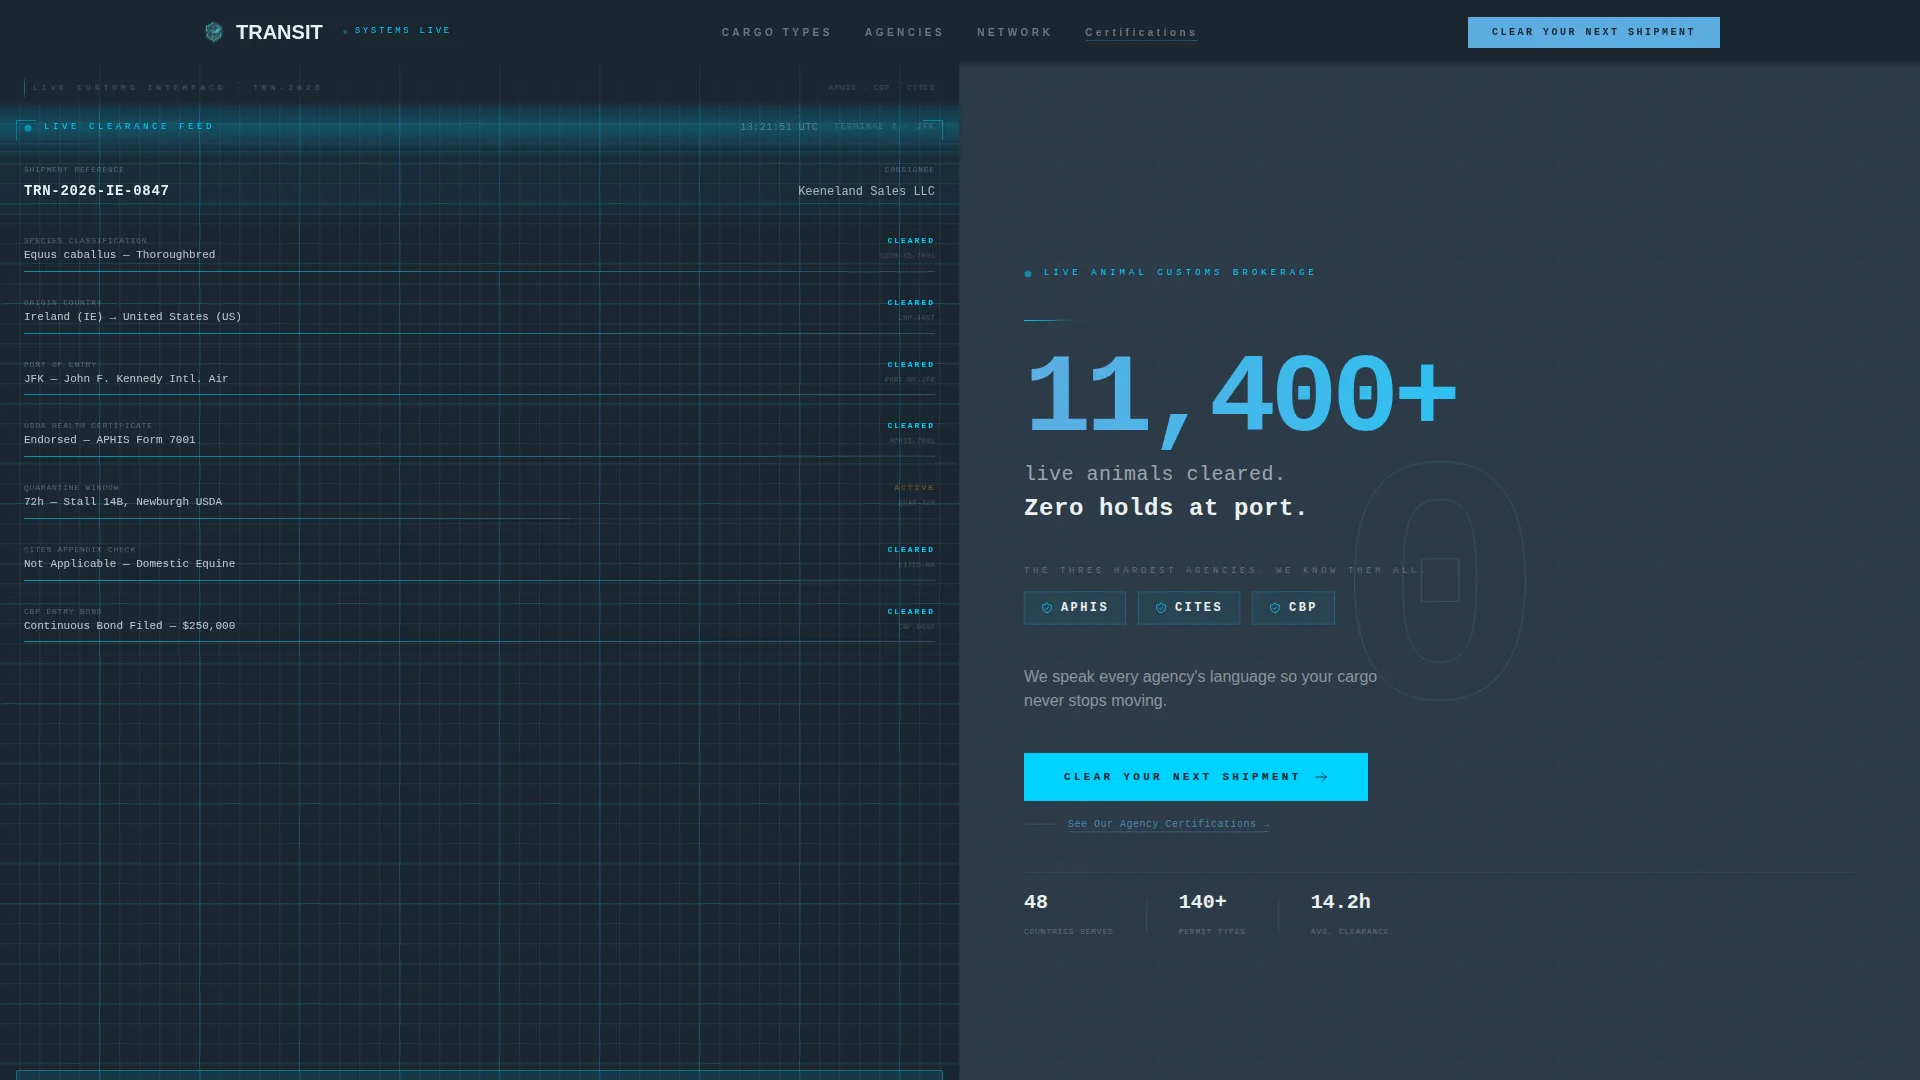Click Live Animal Customs Brokerage label
The width and height of the screenshot is (1920, 1080).
tap(1180, 273)
